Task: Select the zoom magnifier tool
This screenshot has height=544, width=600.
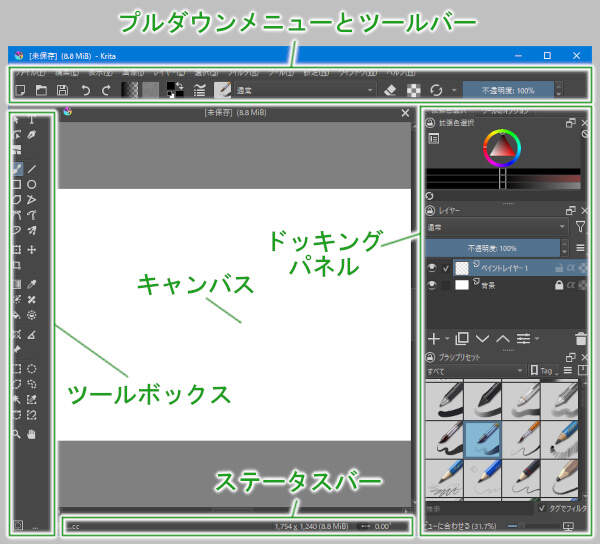Action: [x=17, y=434]
